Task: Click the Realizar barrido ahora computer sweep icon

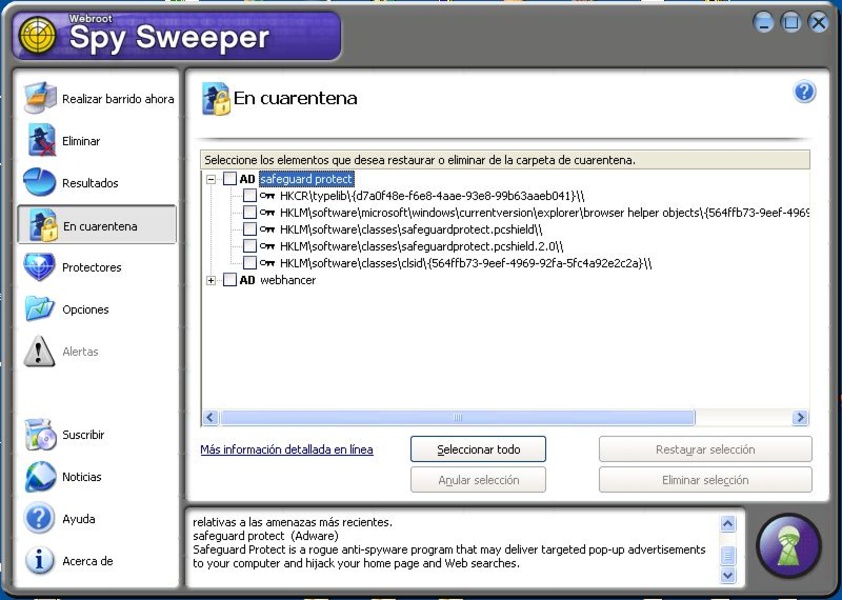Action: 40,98
